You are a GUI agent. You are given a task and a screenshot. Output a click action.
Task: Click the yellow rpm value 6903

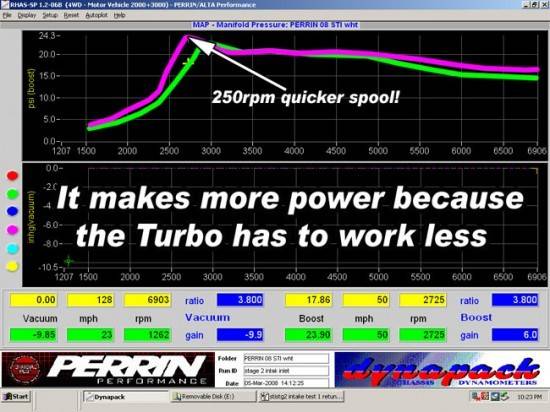147,300
